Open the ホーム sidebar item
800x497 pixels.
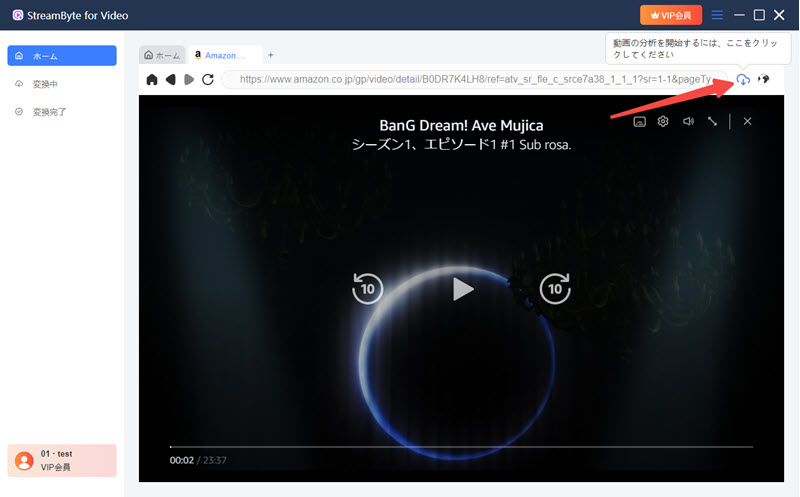pyautogui.click(x=62, y=56)
